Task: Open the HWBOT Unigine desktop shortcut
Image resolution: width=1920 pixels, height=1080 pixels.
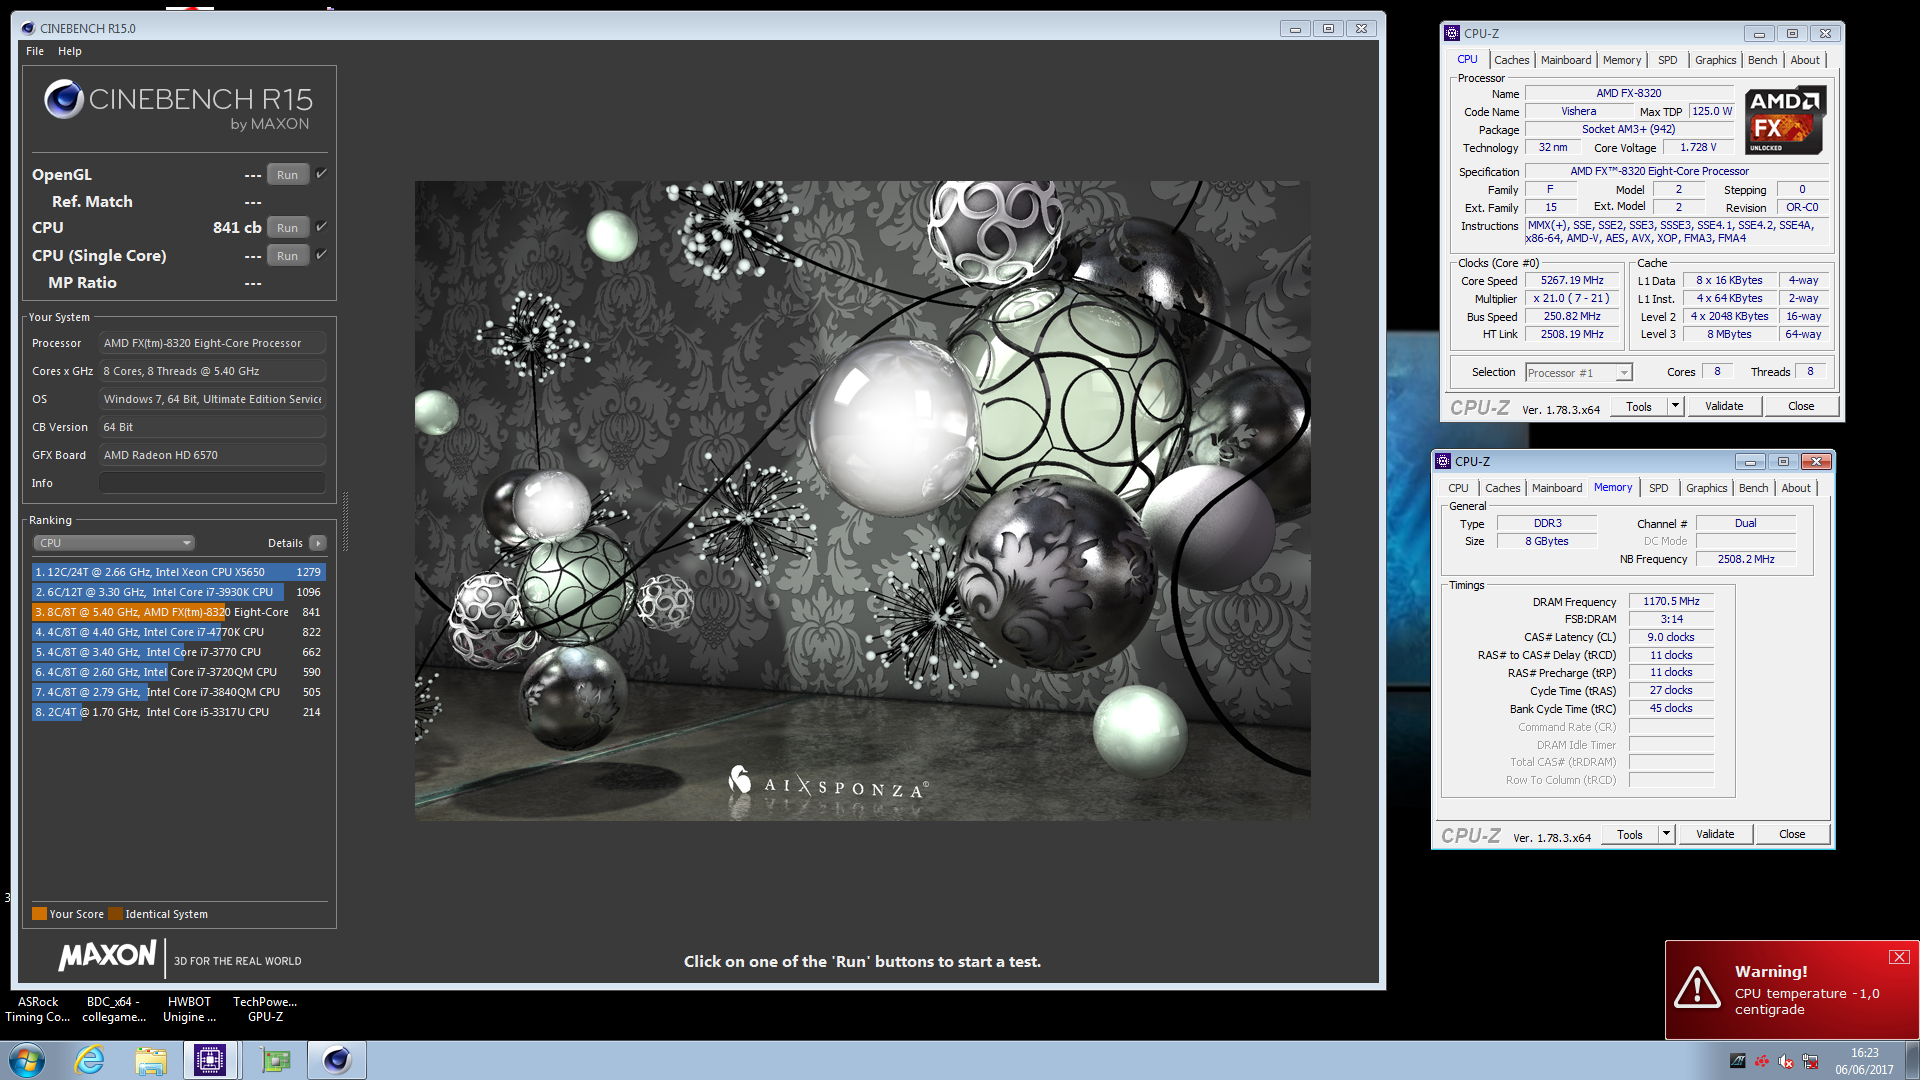Action: [x=189, y=1009]
